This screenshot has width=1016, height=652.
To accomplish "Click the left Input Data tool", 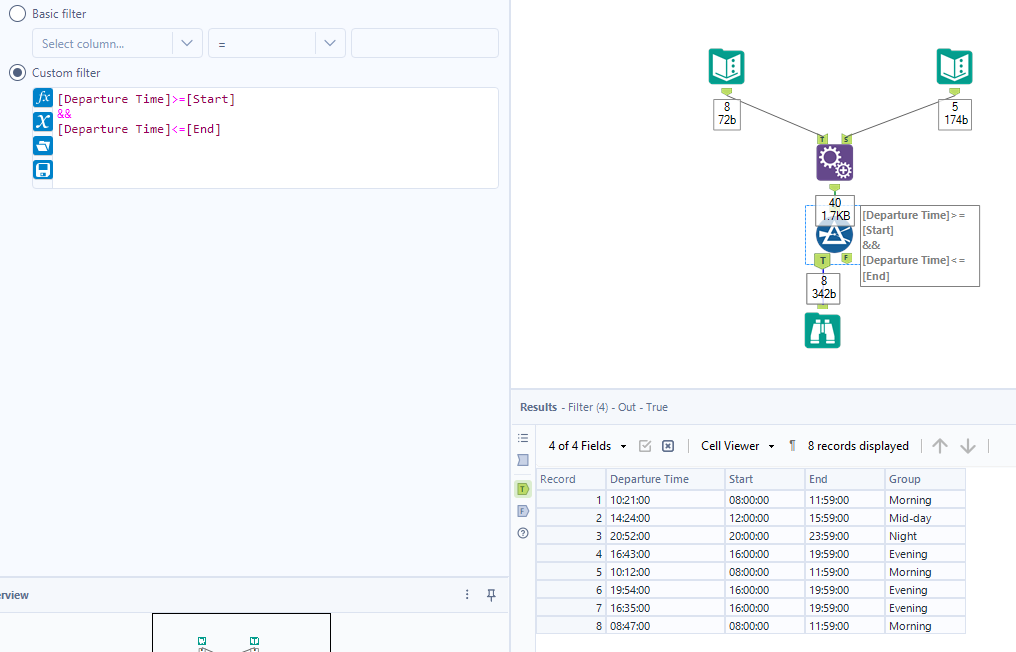I will point(726,66).
